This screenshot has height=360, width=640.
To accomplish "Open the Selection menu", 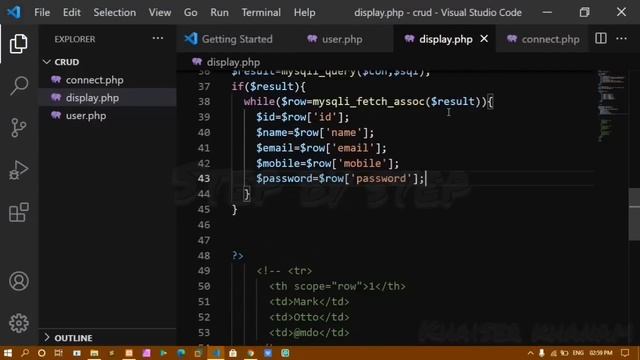I will pyautogui.click(x=115, y=12).
